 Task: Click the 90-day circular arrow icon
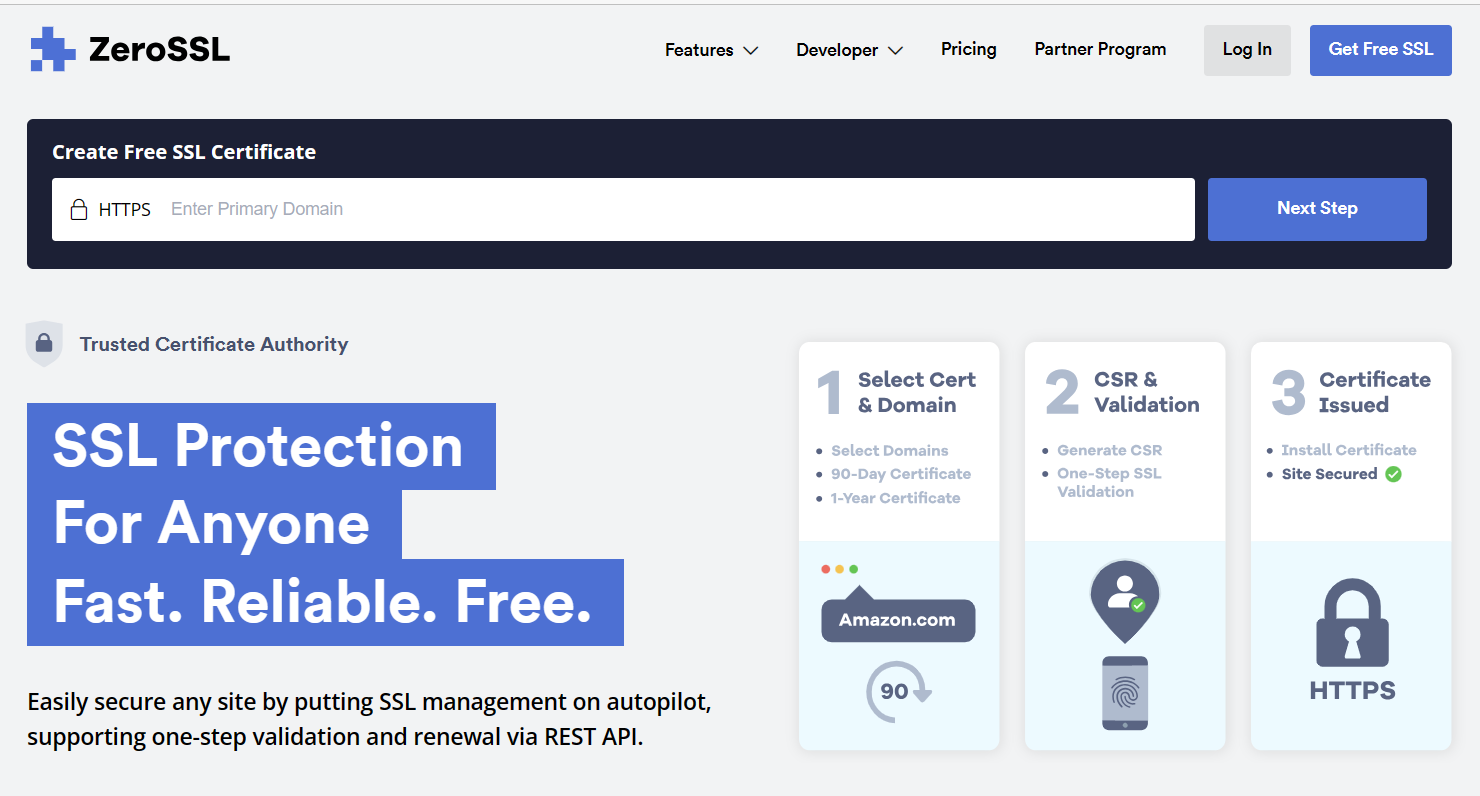point(897,691)
